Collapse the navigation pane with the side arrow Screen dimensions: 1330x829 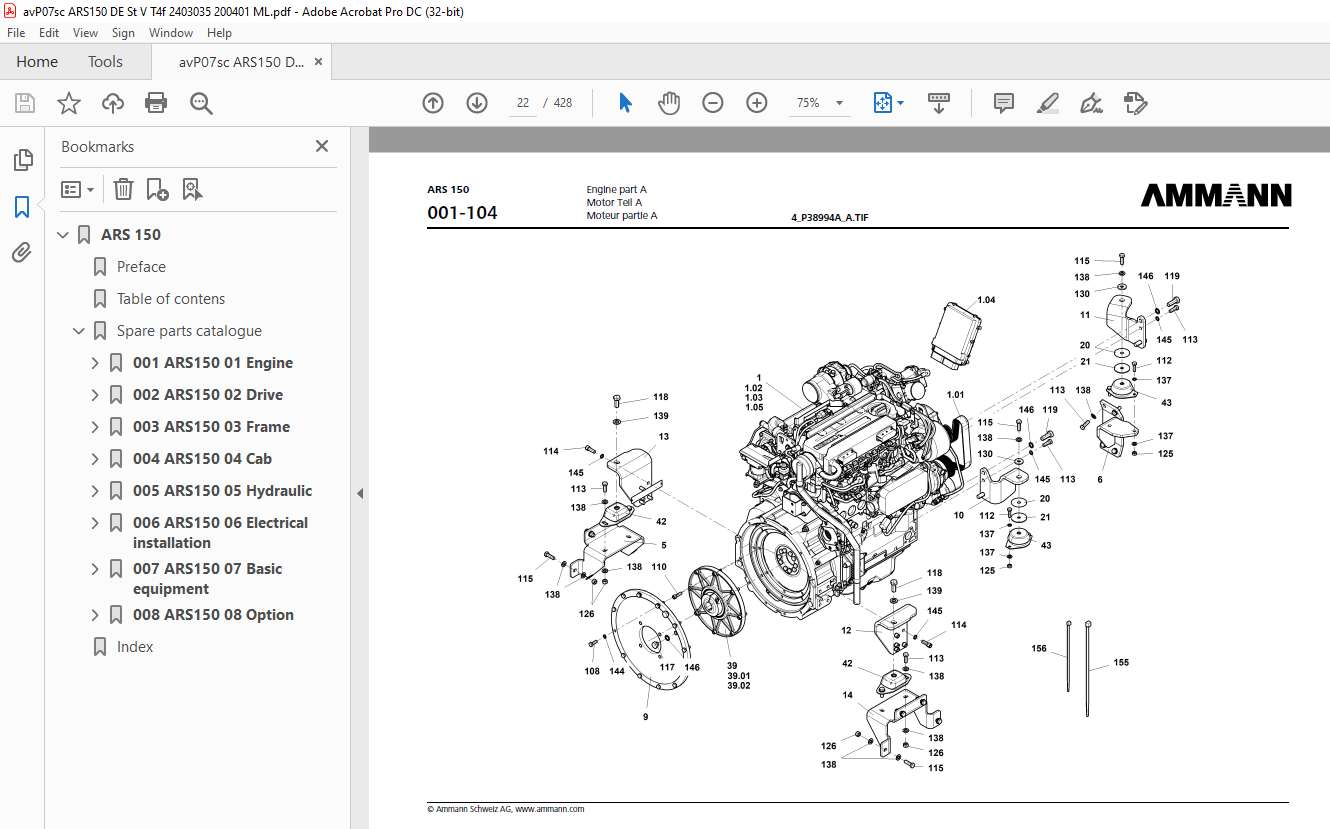[x=360, y=494]
